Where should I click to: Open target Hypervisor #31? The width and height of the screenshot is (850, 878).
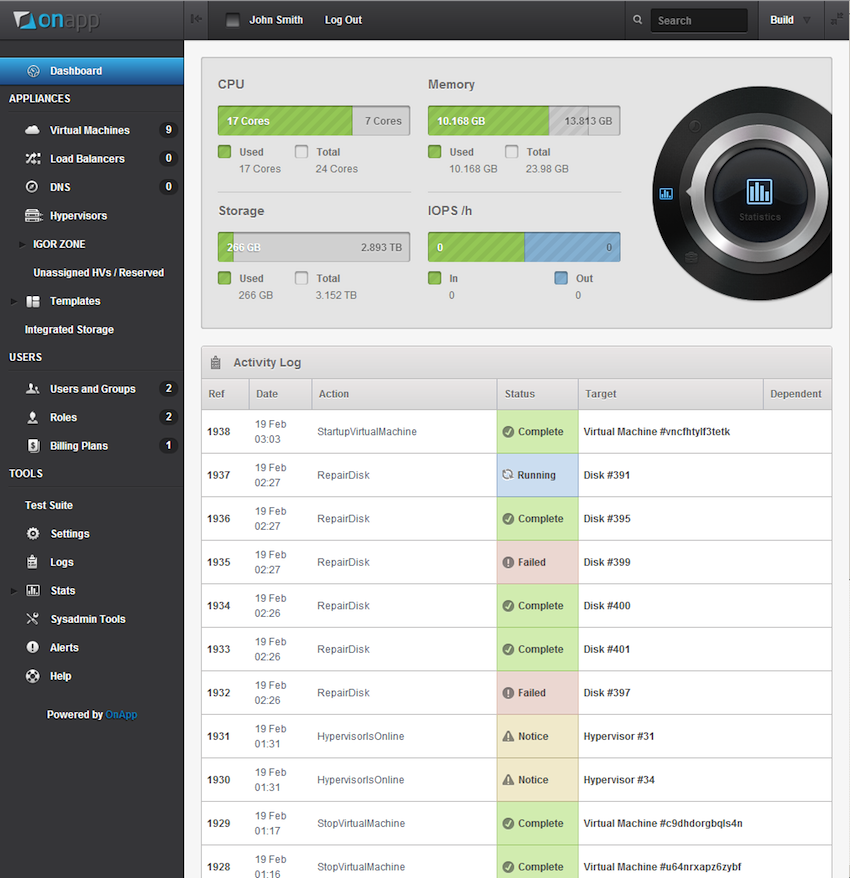pyautogui.click(x=619, y=736)
